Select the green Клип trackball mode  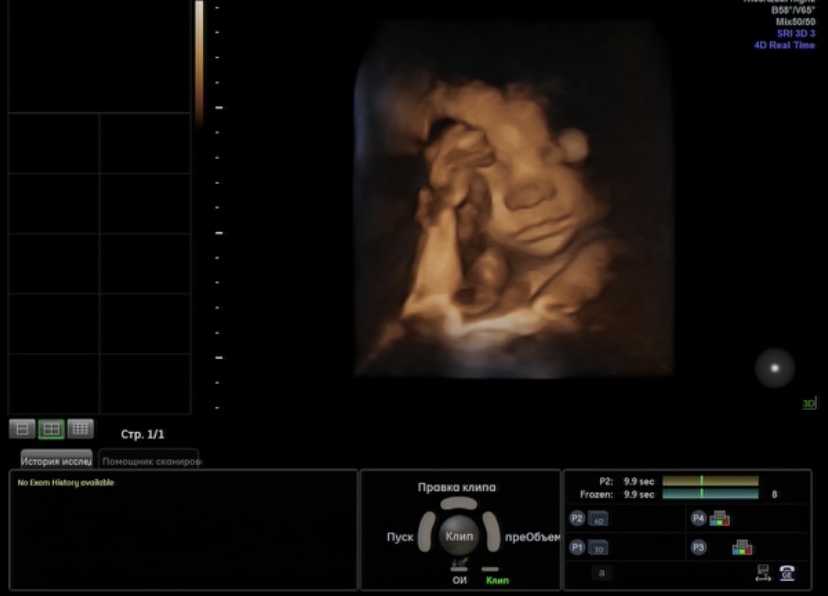coord(497,580)
